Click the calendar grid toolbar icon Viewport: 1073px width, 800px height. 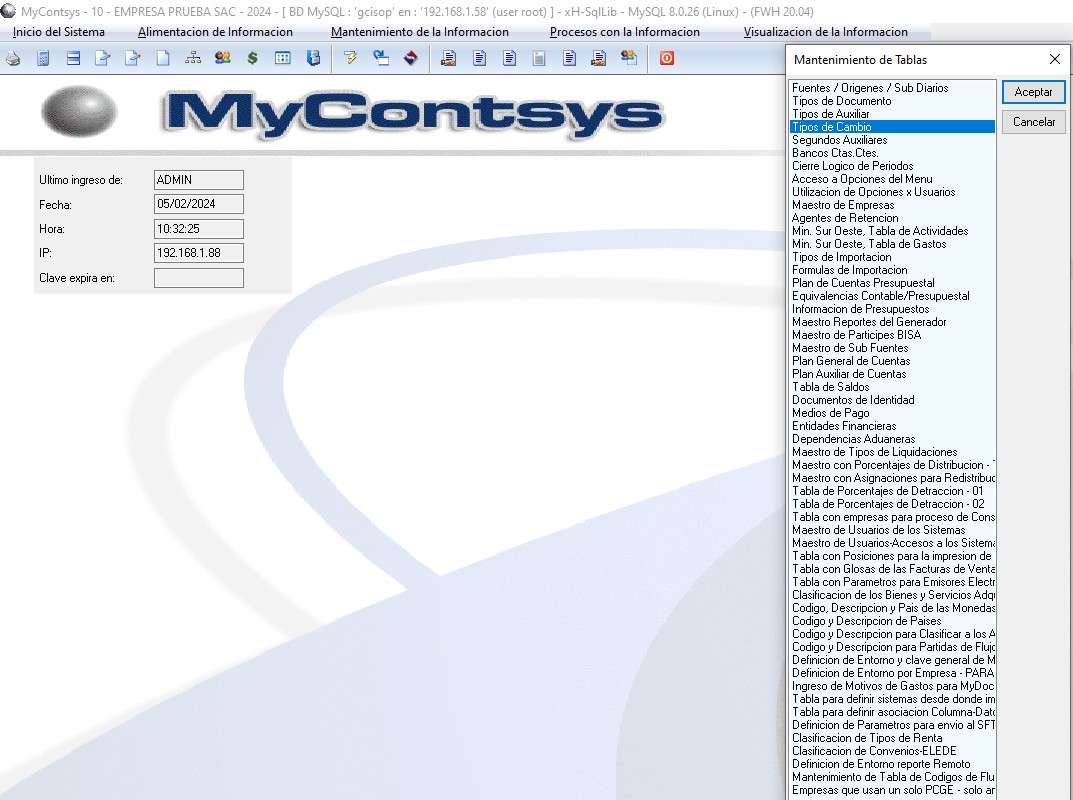pyautogui.click(x=283, y=58)
